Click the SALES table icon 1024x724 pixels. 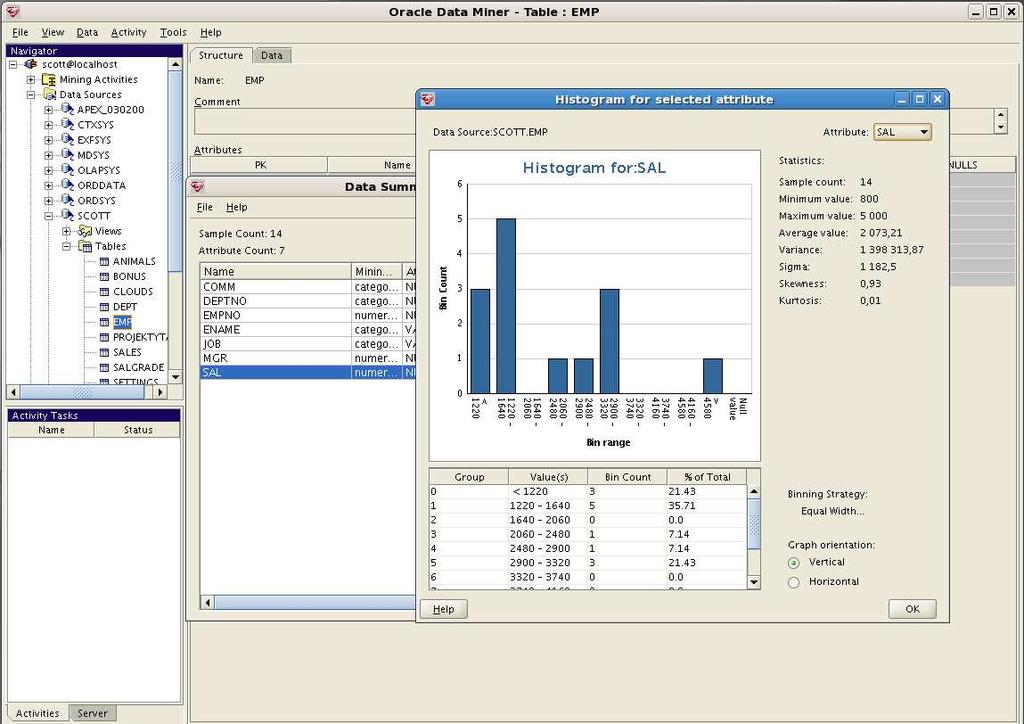pos(104,352)
